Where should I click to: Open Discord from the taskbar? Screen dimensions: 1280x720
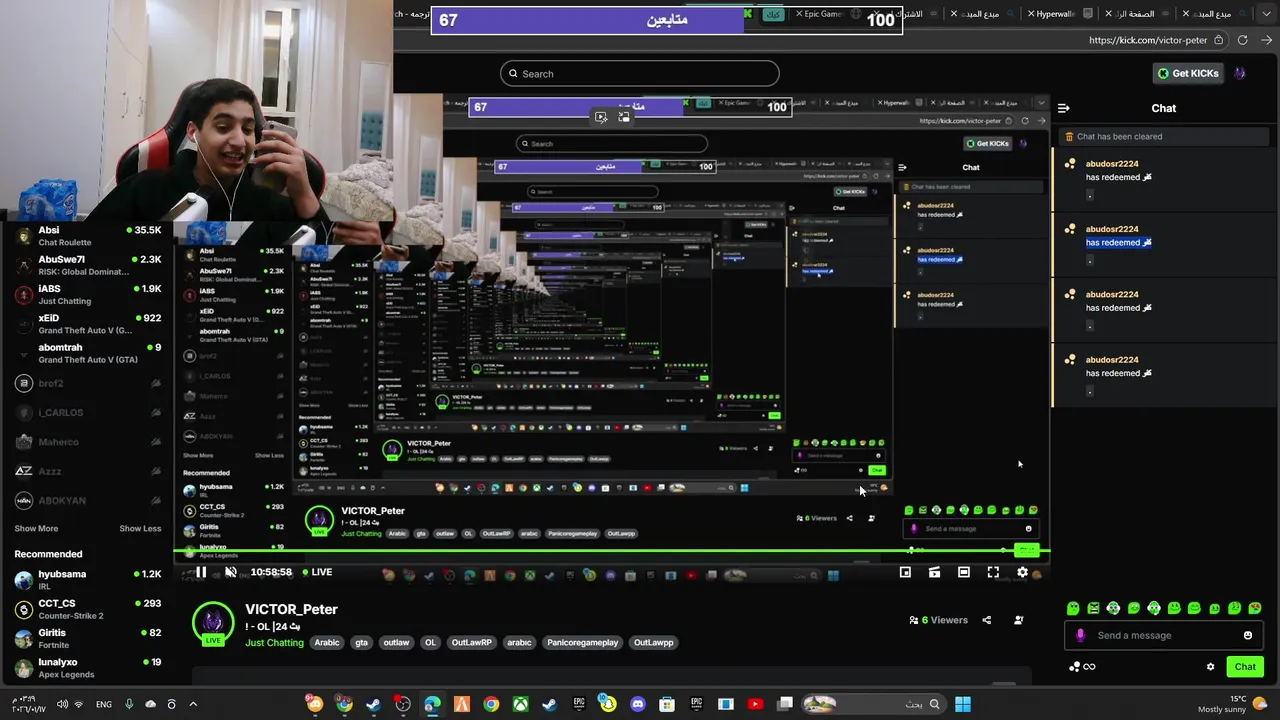point(638,704)
